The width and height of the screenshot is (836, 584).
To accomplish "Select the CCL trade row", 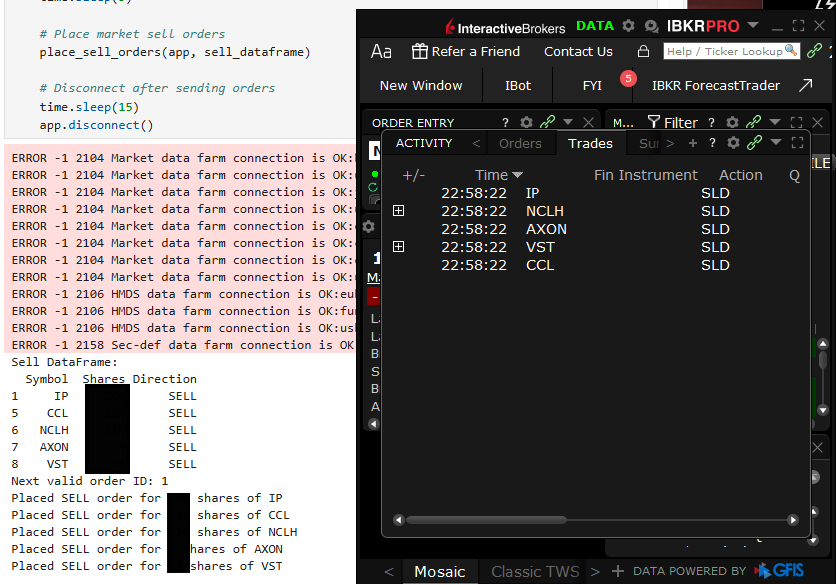I will click(594, 265).
